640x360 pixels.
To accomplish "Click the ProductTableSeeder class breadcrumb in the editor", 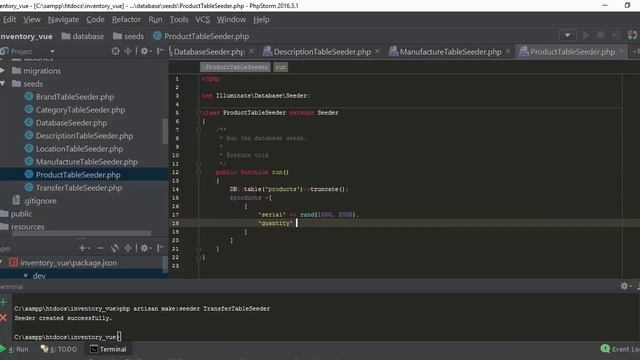I will pos(235,67).
